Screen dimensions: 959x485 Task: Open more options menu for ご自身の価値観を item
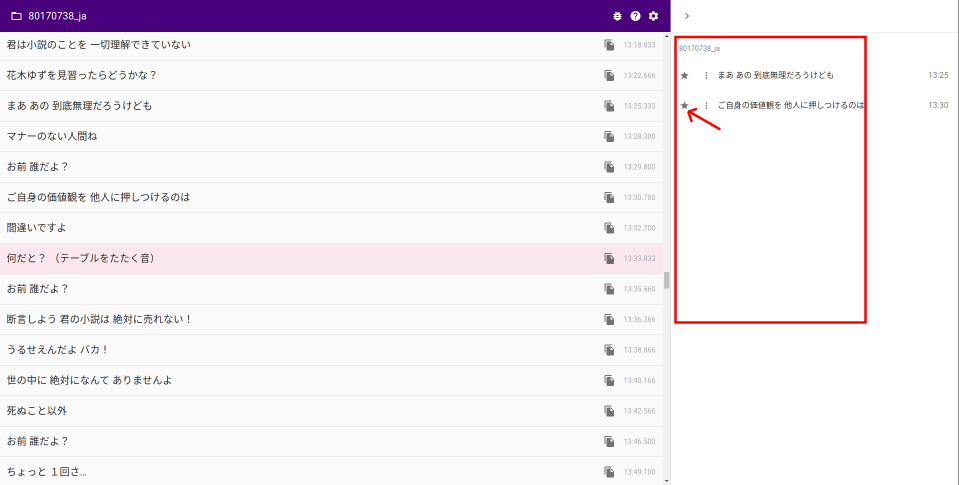point(706,105)
